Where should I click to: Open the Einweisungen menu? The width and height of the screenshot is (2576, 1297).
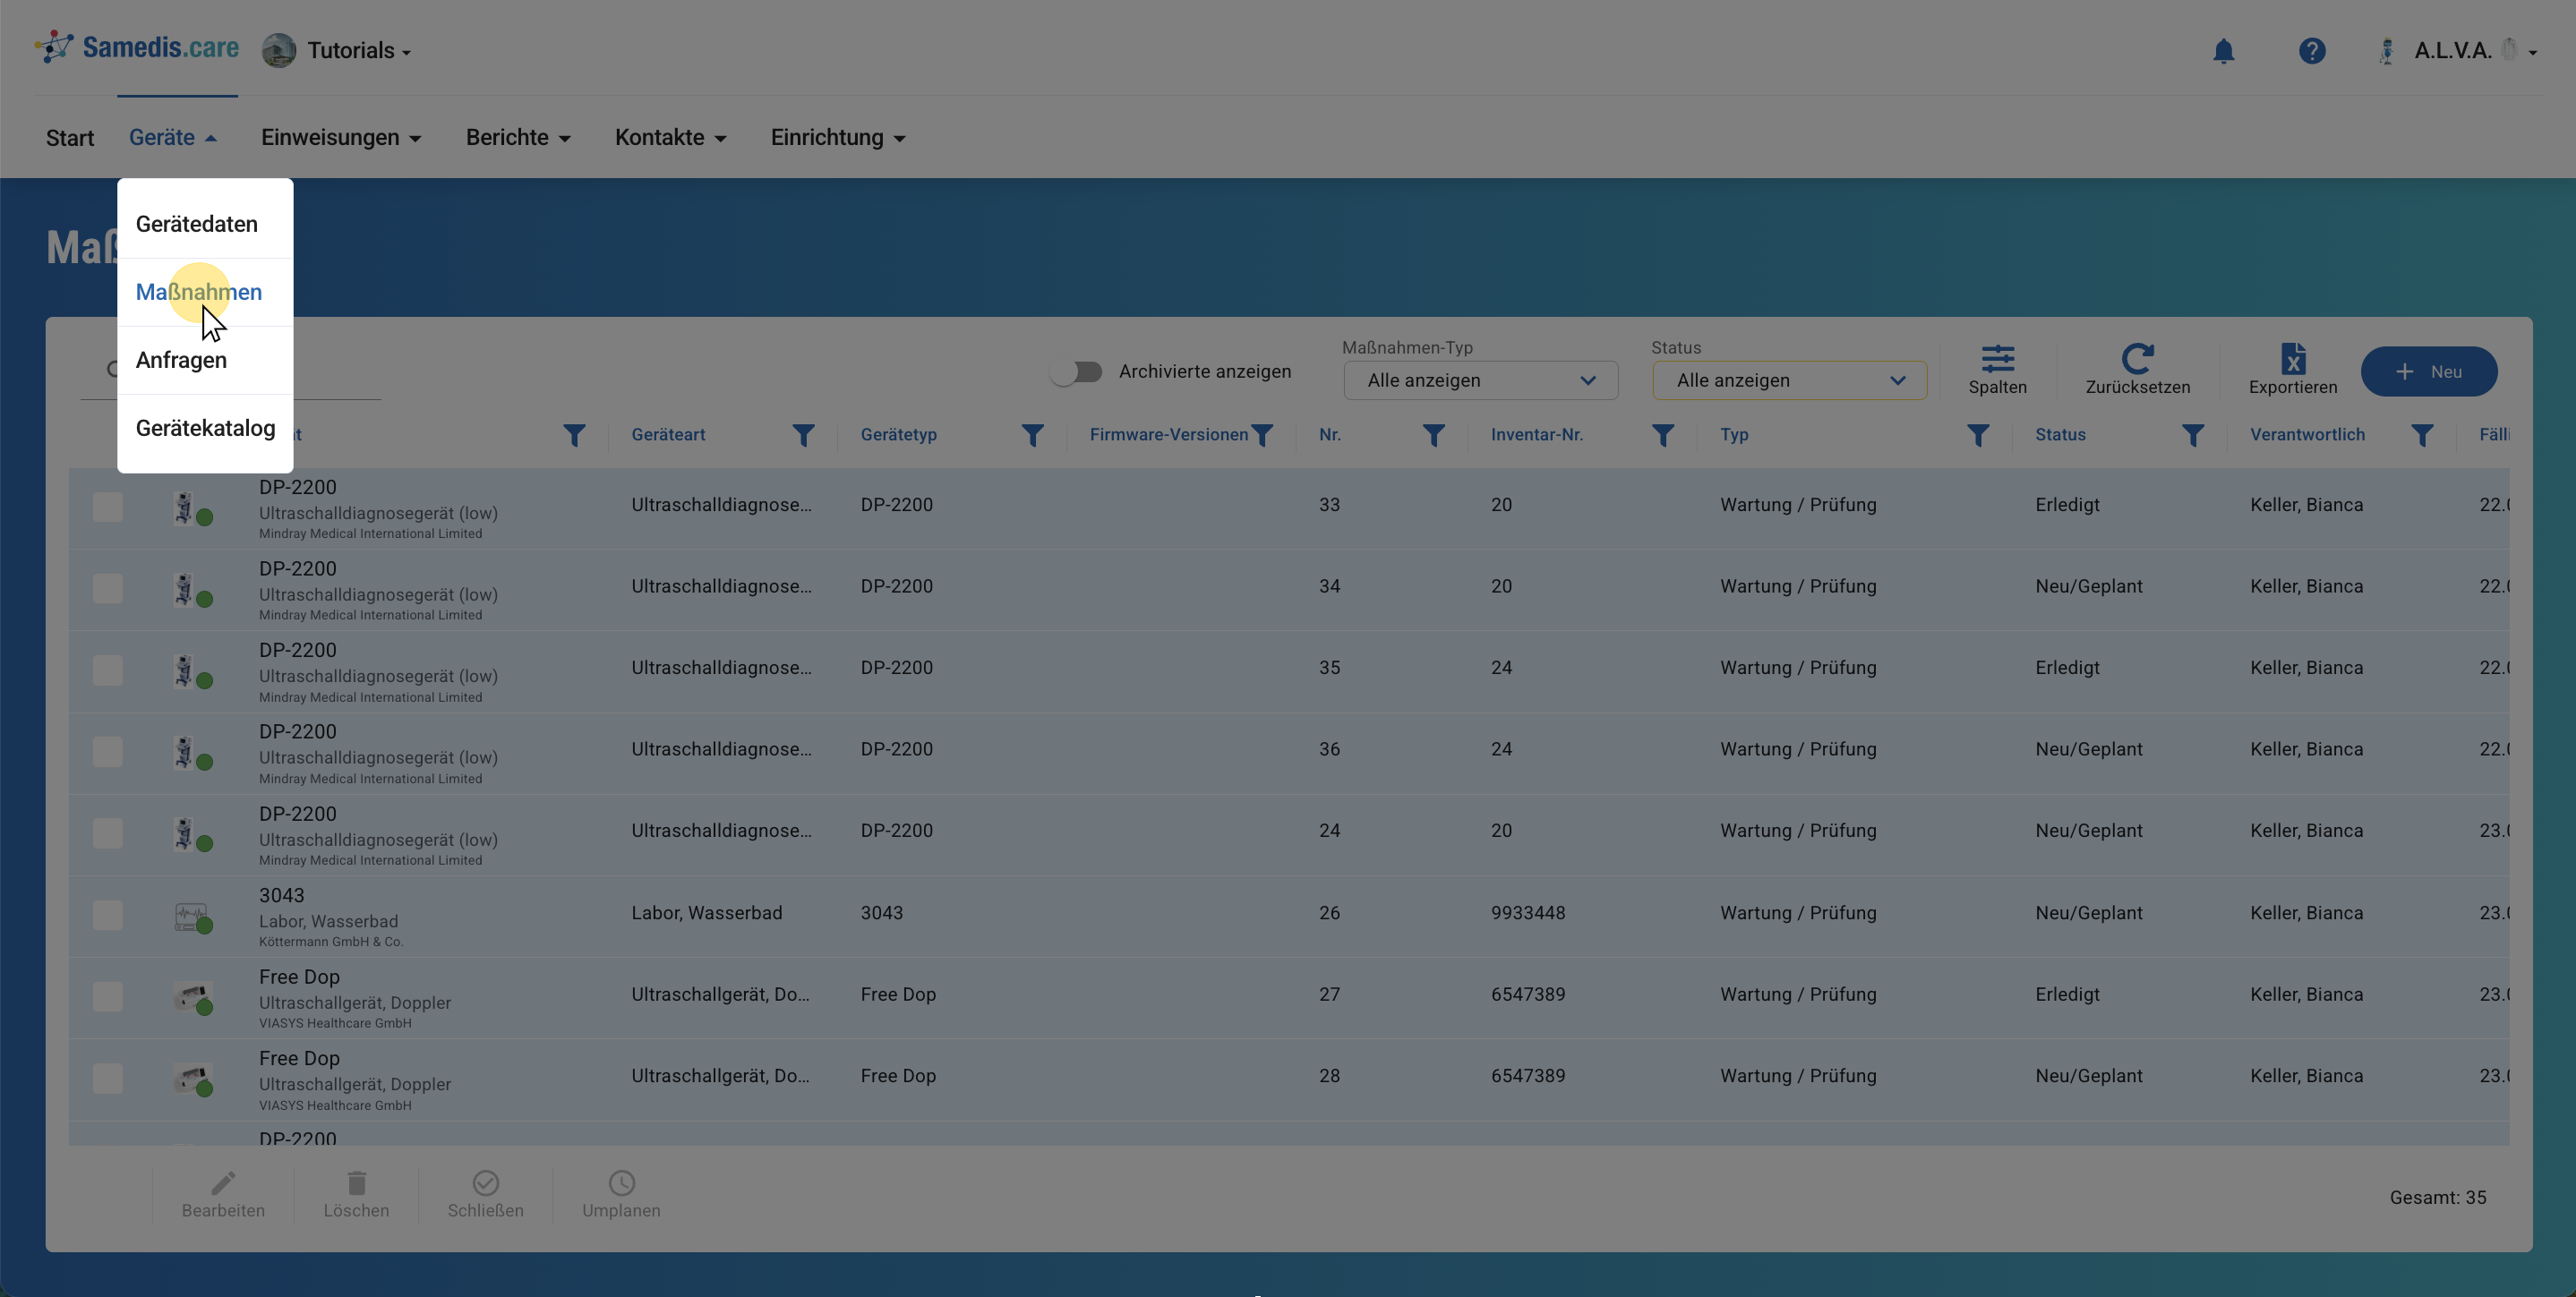click(340, 138)
